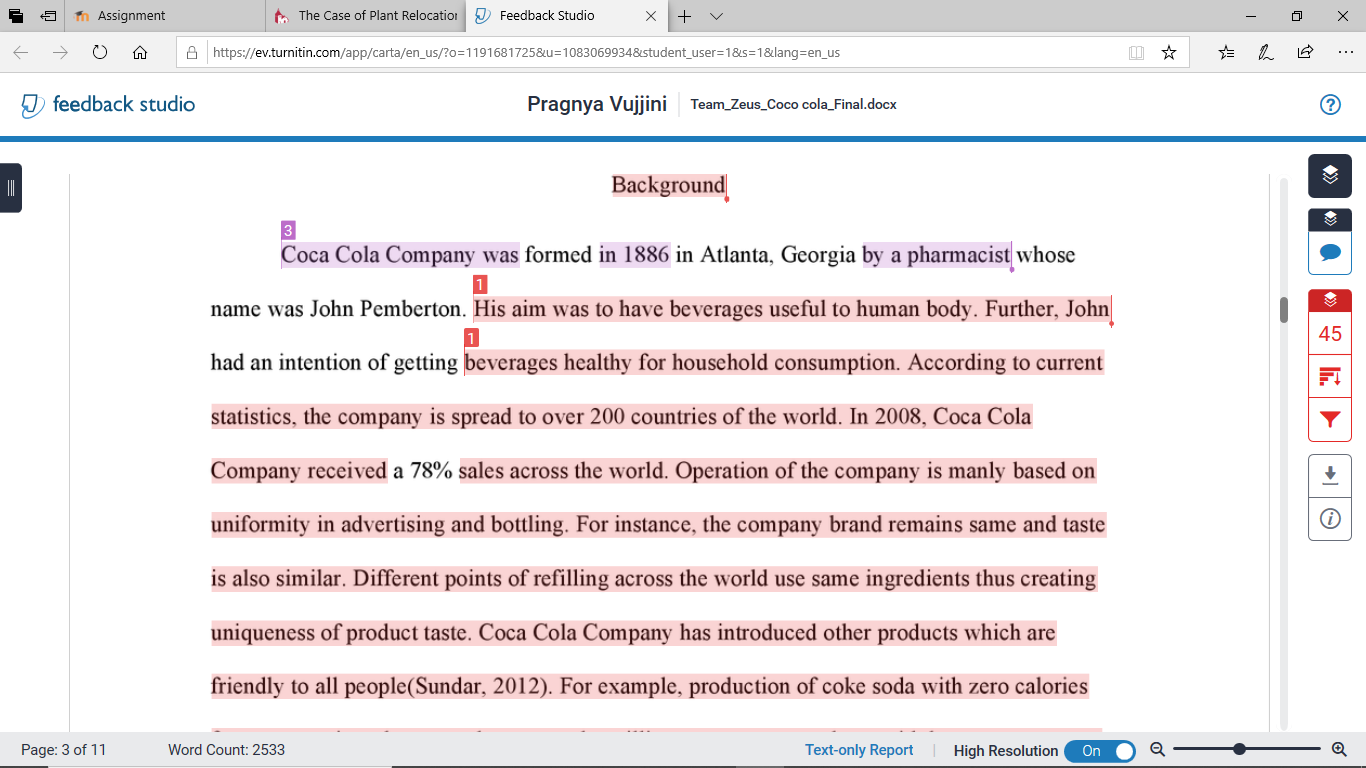Click the browser forward arrow
Screen dimensions: 1366x768
(60, 53)
